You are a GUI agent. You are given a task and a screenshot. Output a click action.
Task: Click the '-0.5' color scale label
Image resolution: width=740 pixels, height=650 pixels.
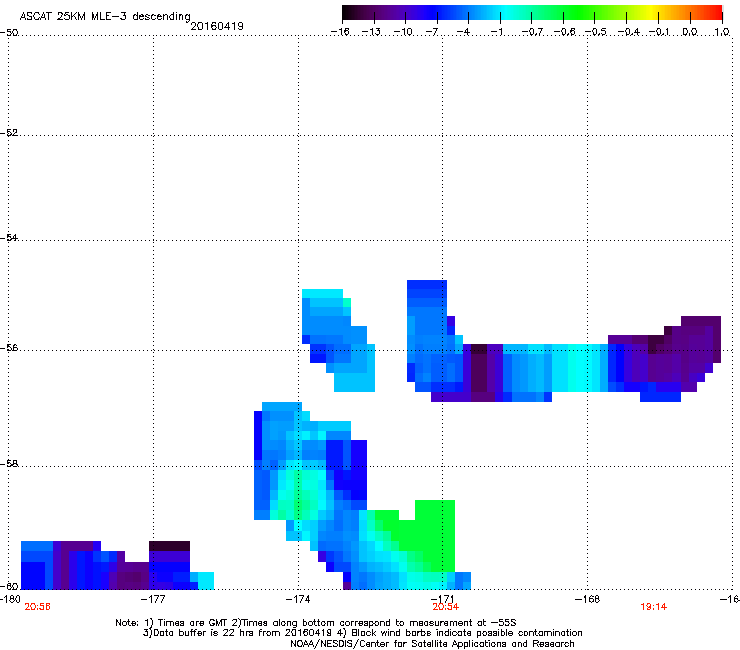point(596,32)
